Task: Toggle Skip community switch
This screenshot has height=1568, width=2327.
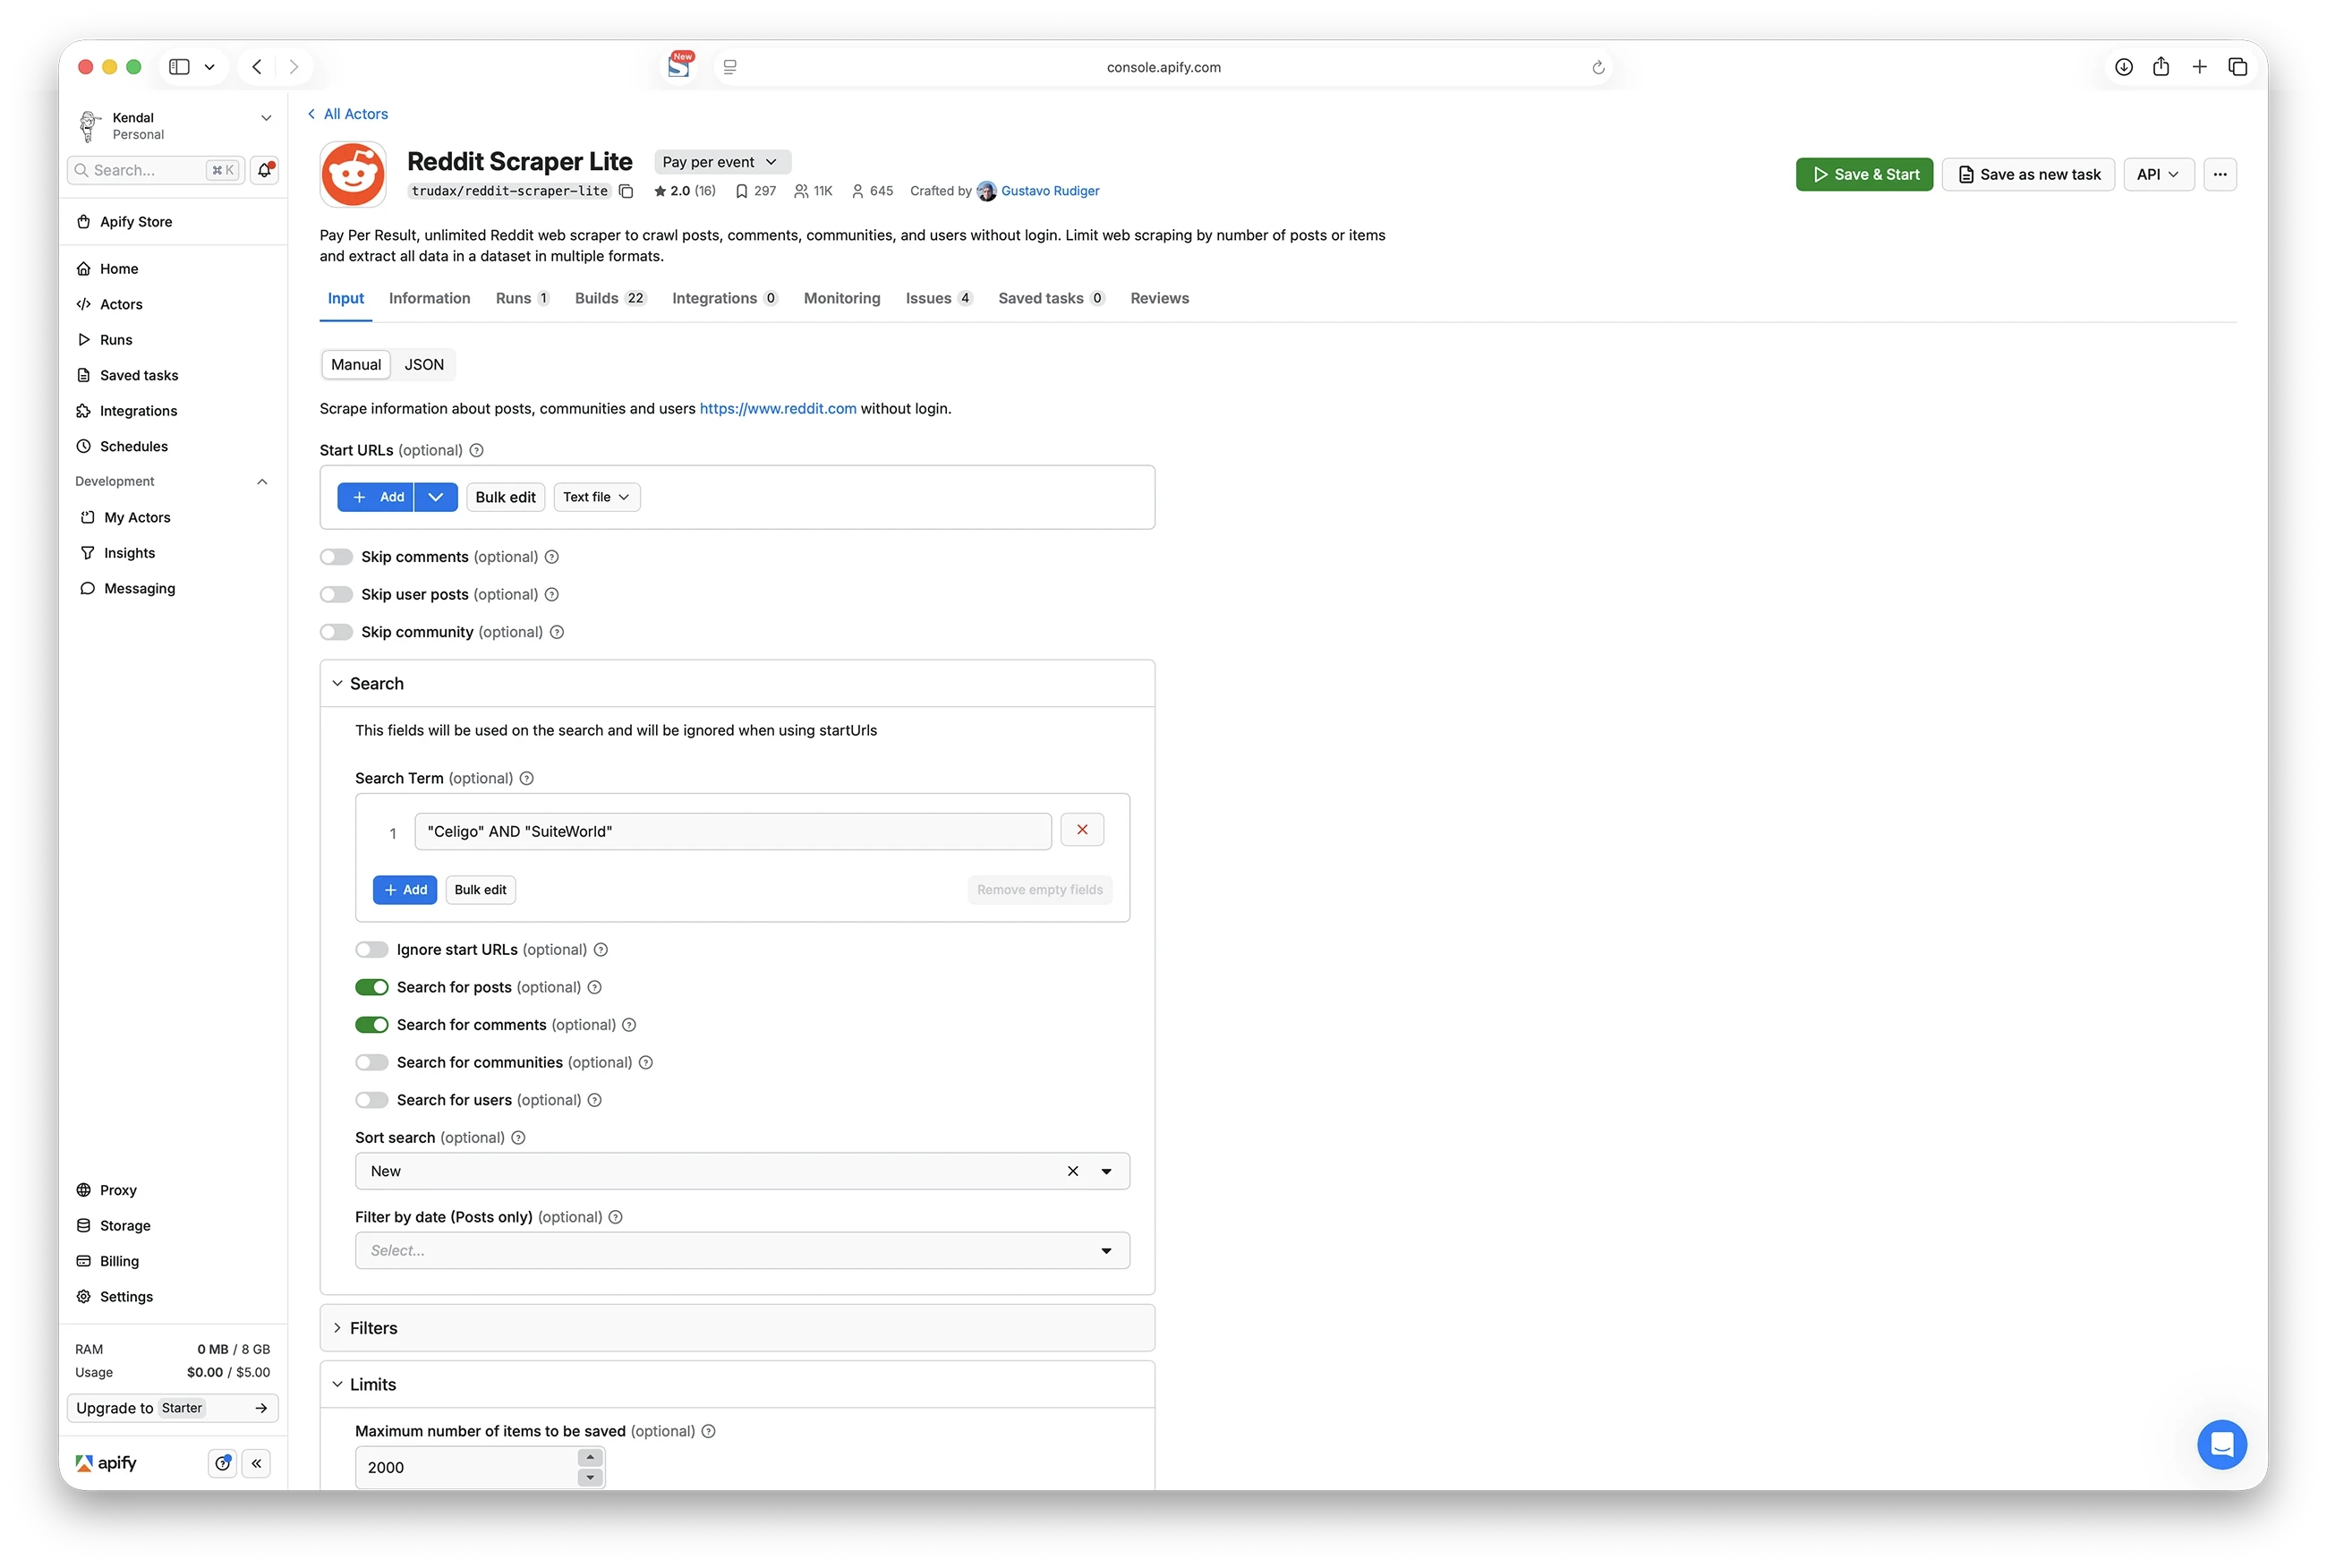Action: click(337, 632)
